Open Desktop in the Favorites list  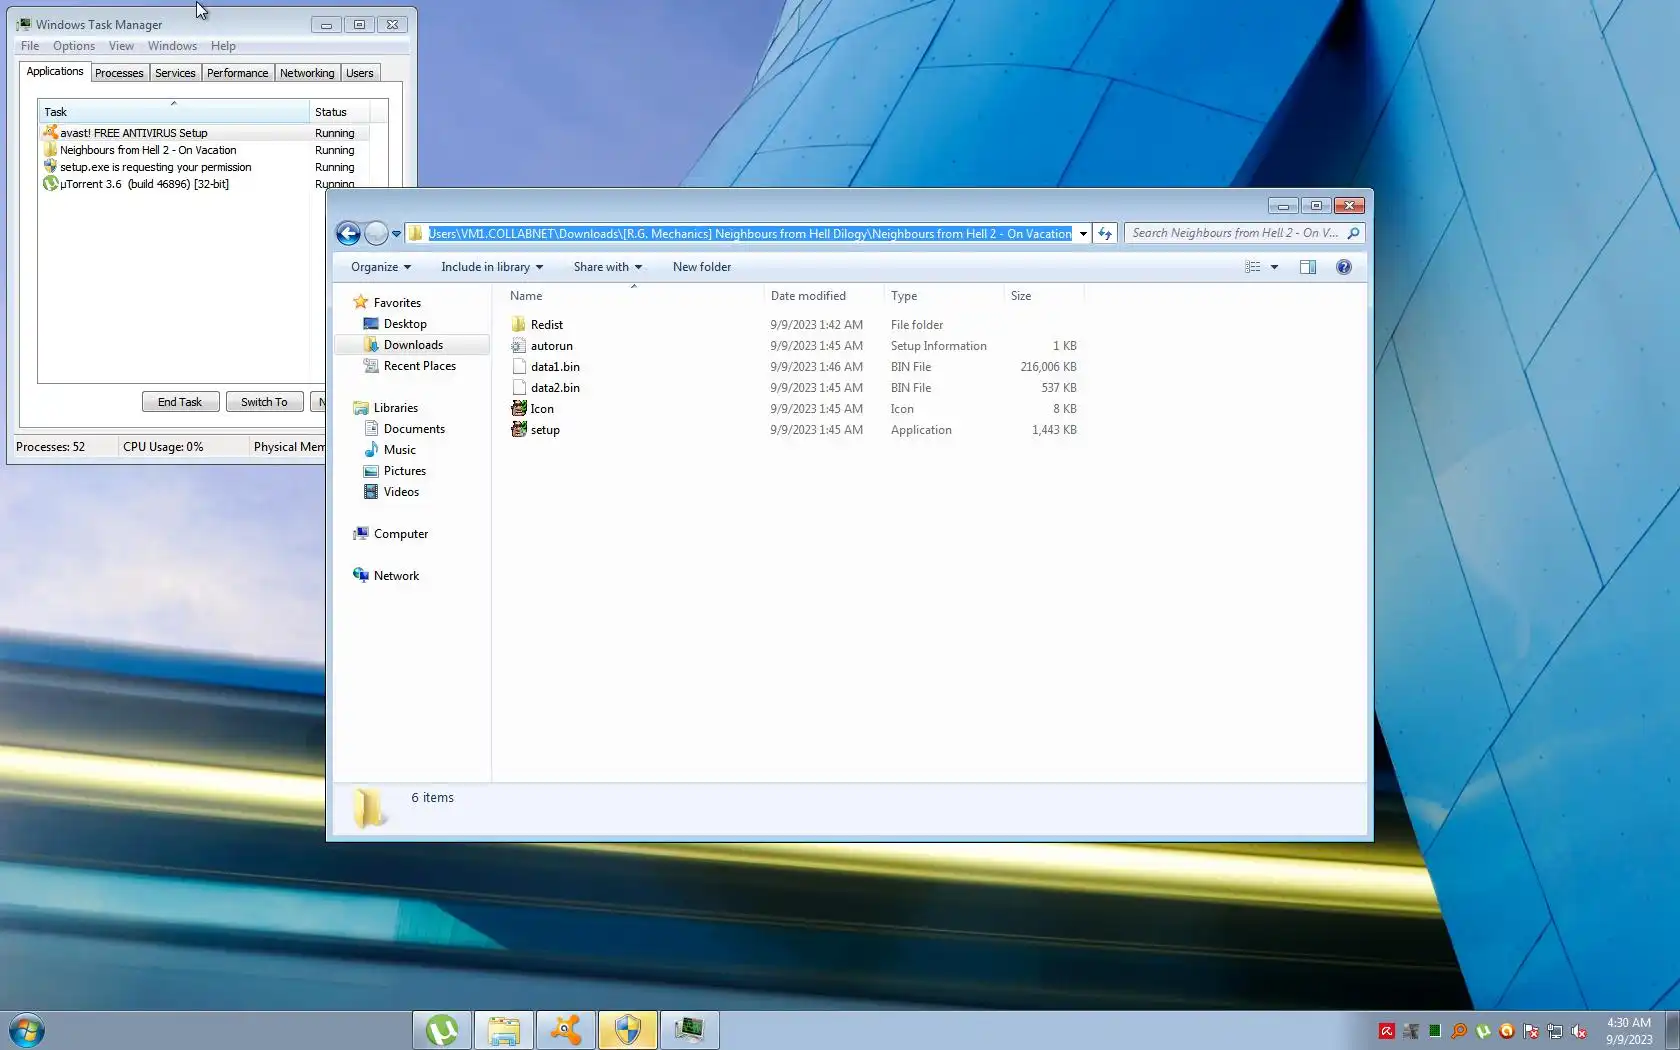click(405, 324)
